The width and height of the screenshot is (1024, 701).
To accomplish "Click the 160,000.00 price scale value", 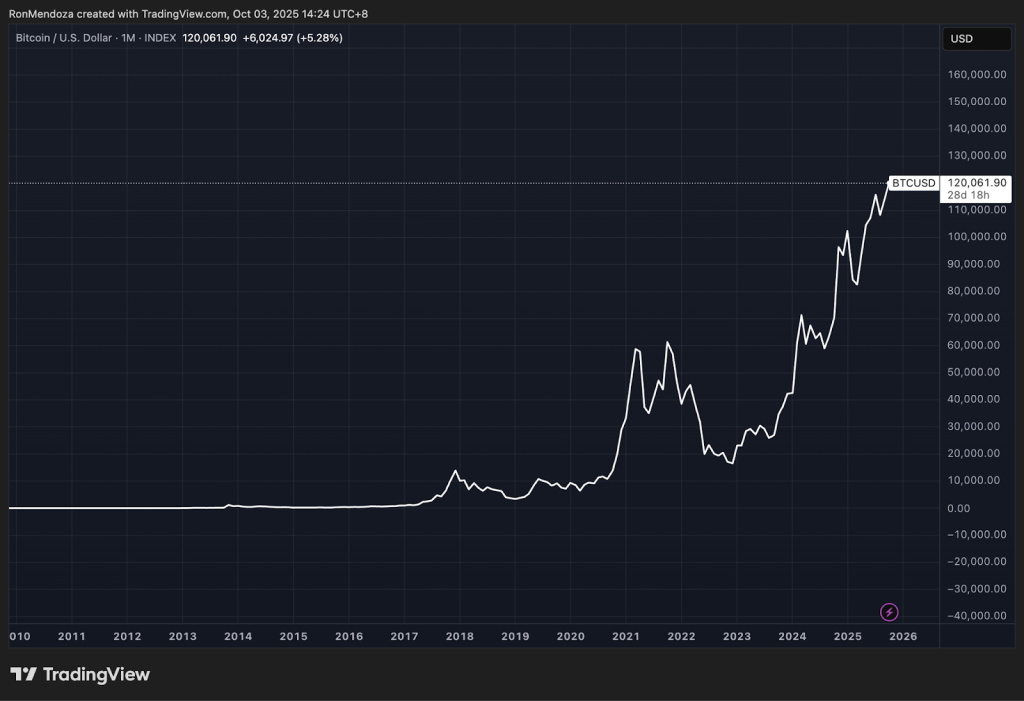I will pyautogui.click(x=975, y=74).
